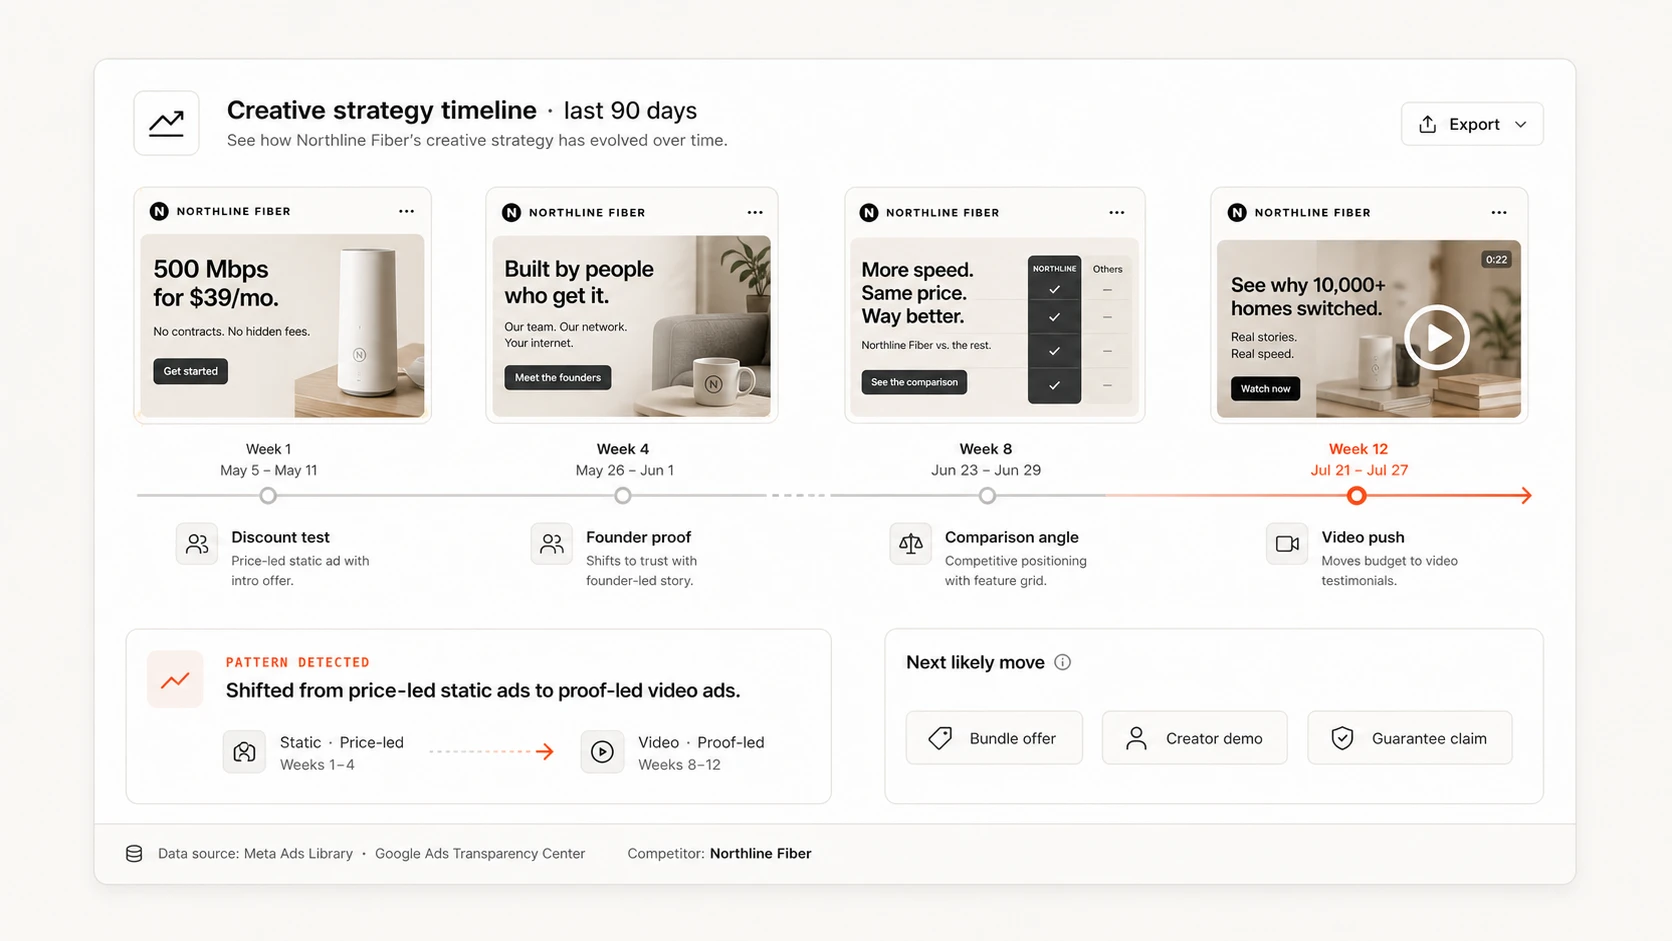1672x941 pixels.
Task: Click the Meta Ads Library data source text
Action: (298, 853)
